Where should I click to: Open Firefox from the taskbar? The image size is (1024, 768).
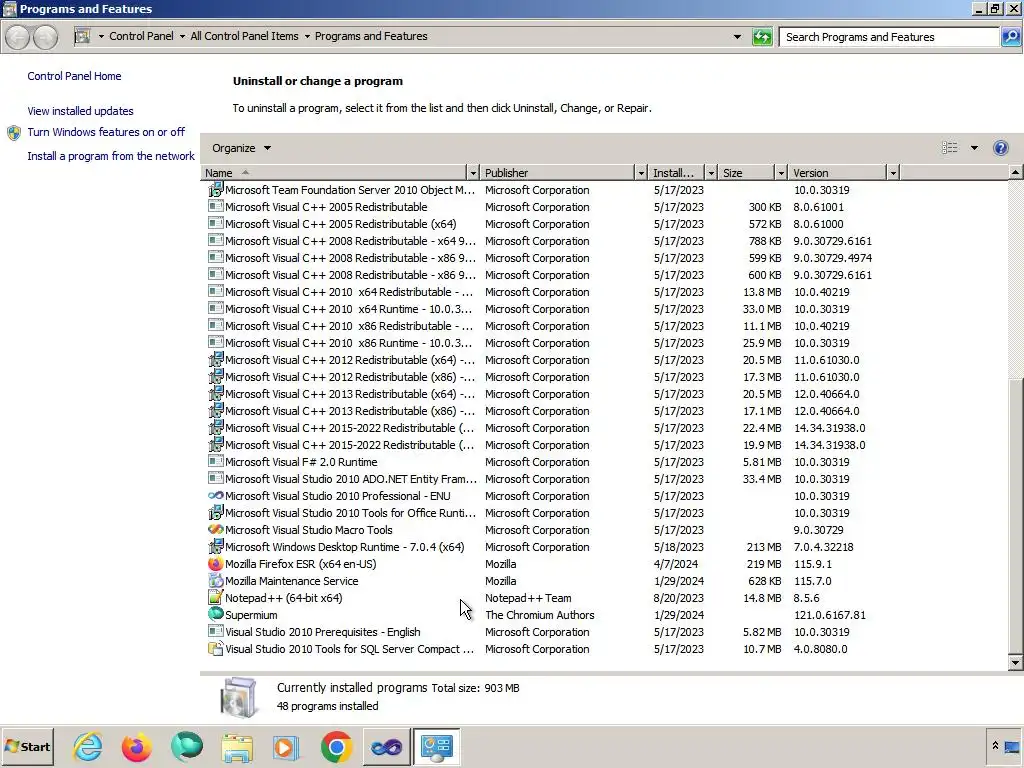tap(136, 747)
